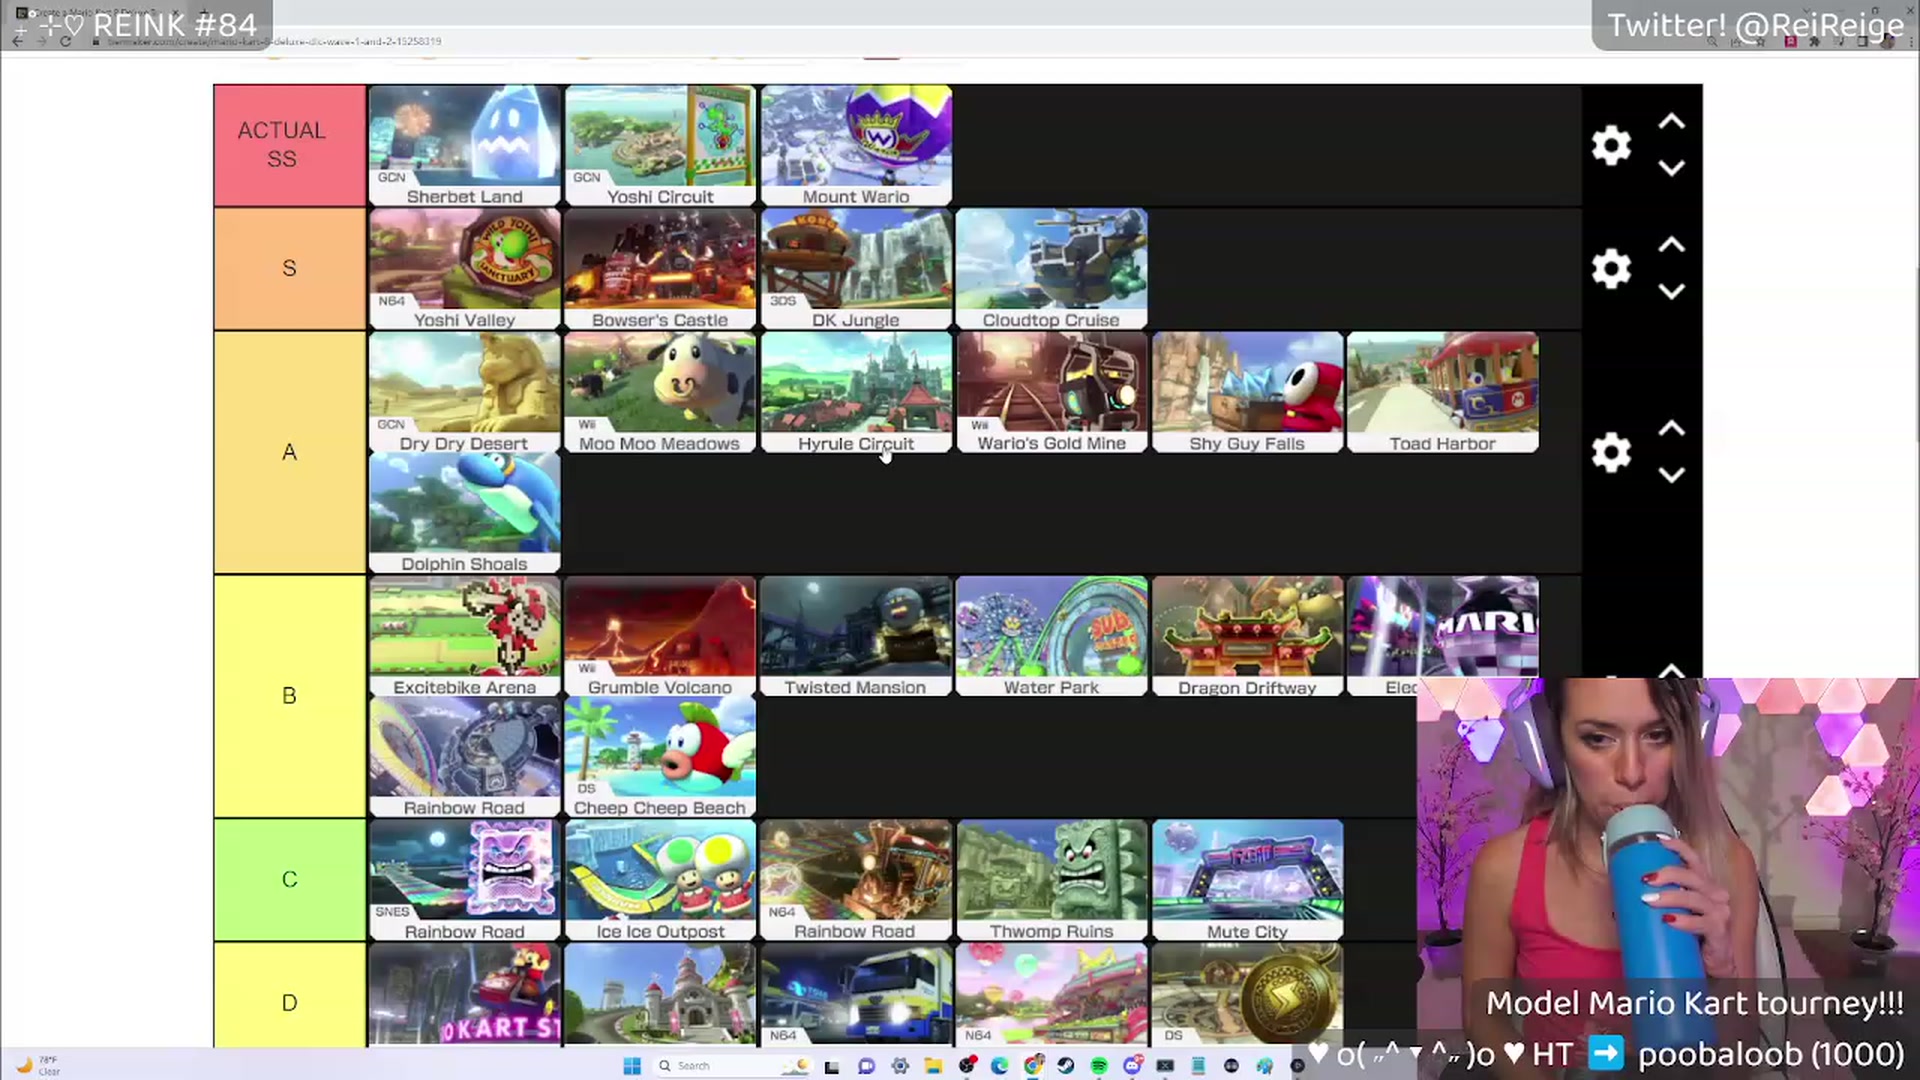Open settings gear for S tier row
Image resolution: width=1920 pixels, height=1080 pixels.
pyautogui.click(x=1611, y=269)
